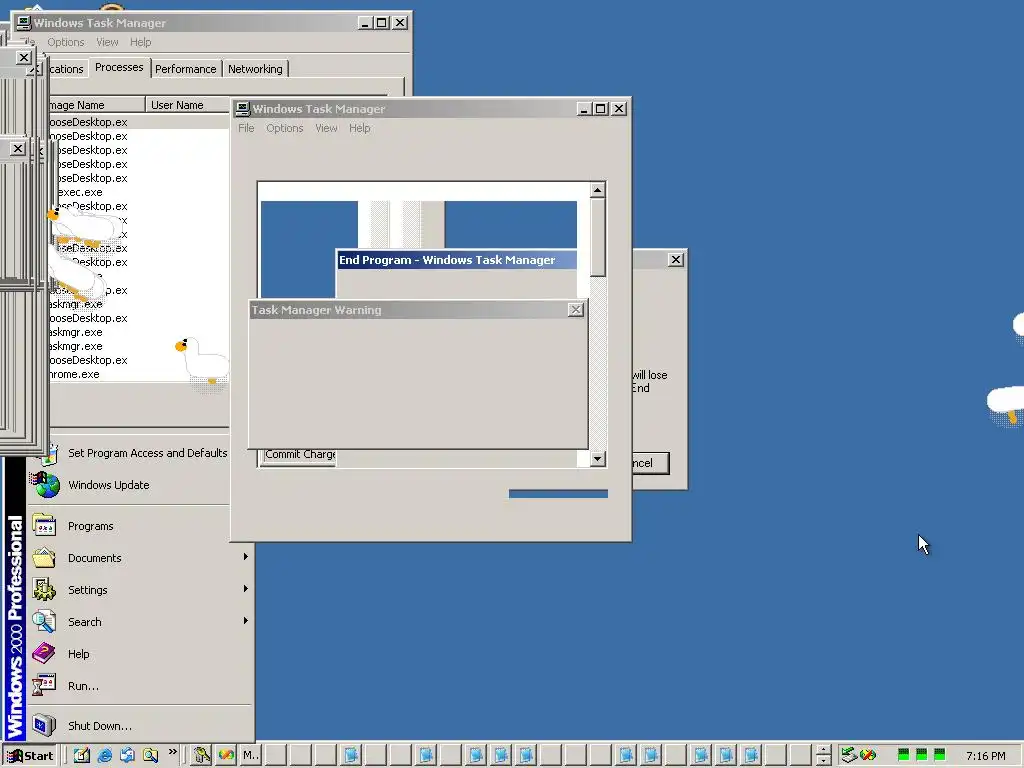This screenshot has height=768, width=1024.
Task: Switch to the Processes tab
Action: 119,67
